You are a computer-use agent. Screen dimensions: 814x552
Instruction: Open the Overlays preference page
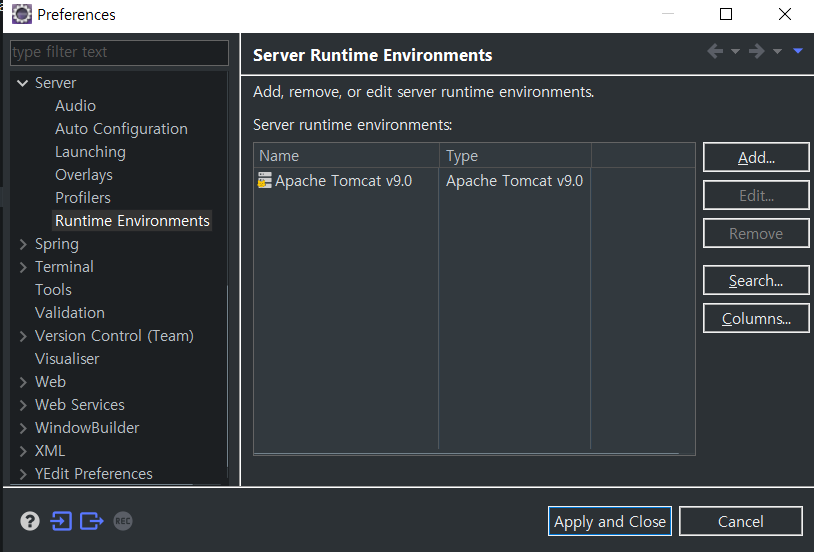point(84,174)
